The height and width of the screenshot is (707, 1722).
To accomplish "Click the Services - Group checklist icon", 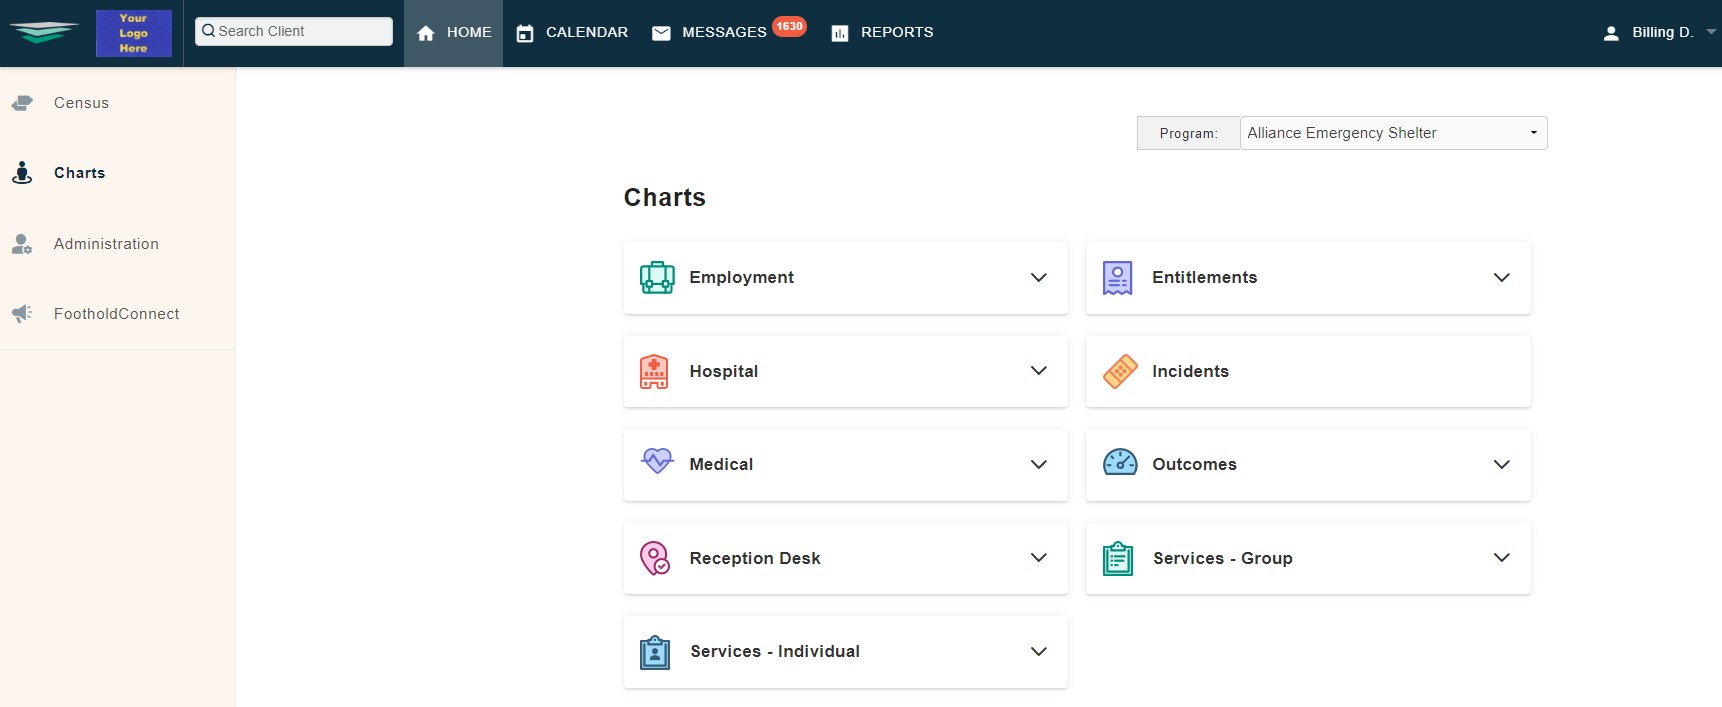I will pos(1118,558).
